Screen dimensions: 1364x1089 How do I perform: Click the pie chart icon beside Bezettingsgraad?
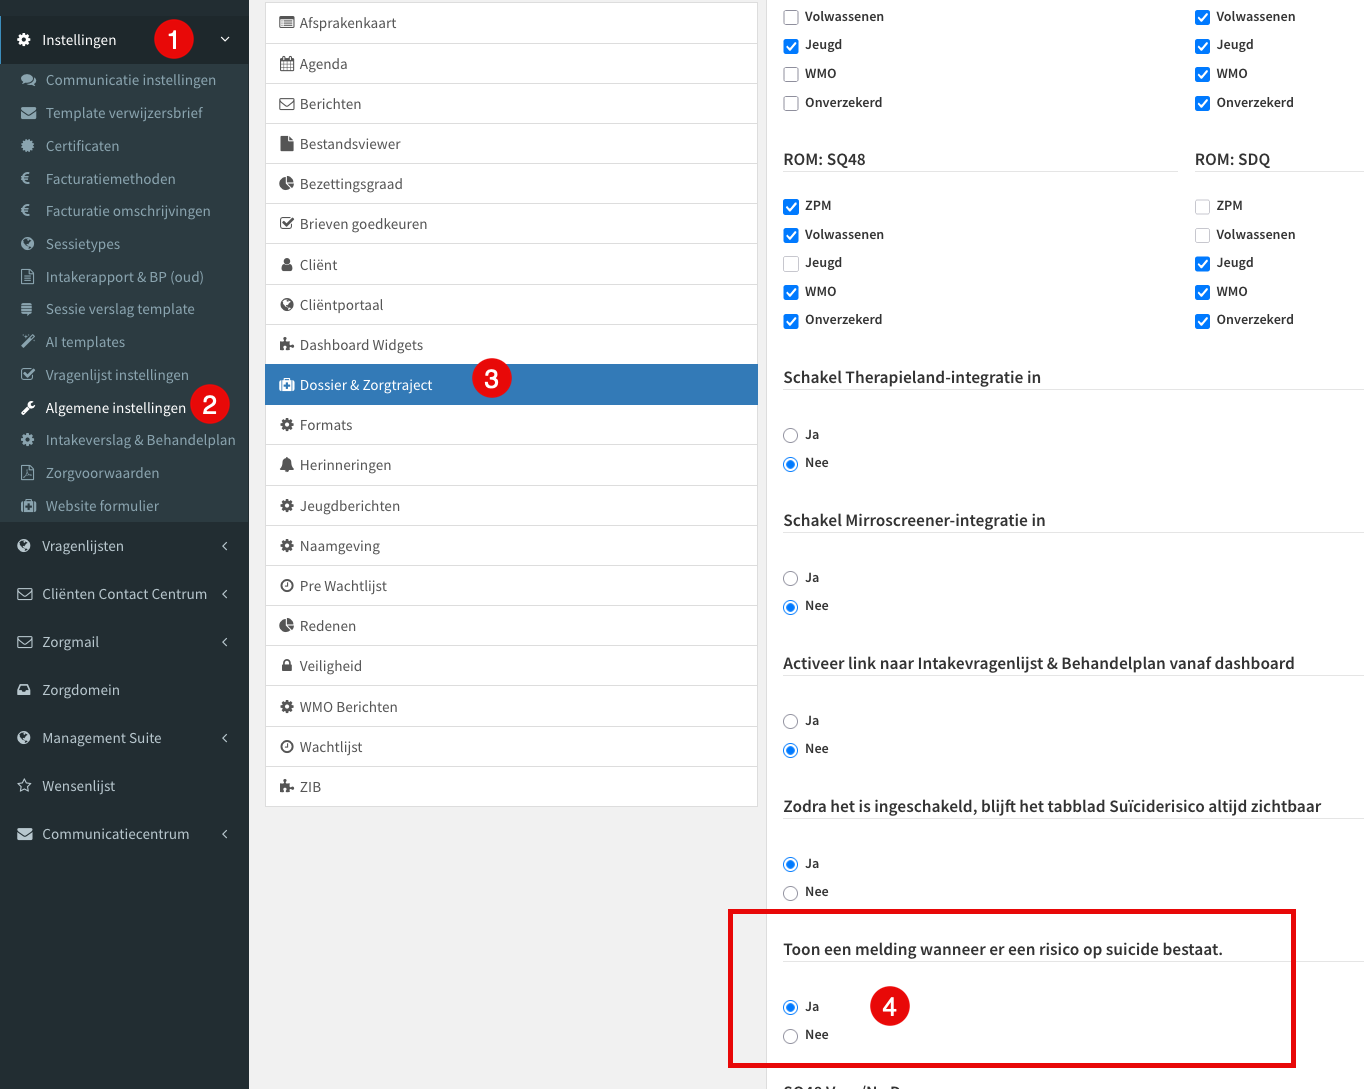click(287, 184)
